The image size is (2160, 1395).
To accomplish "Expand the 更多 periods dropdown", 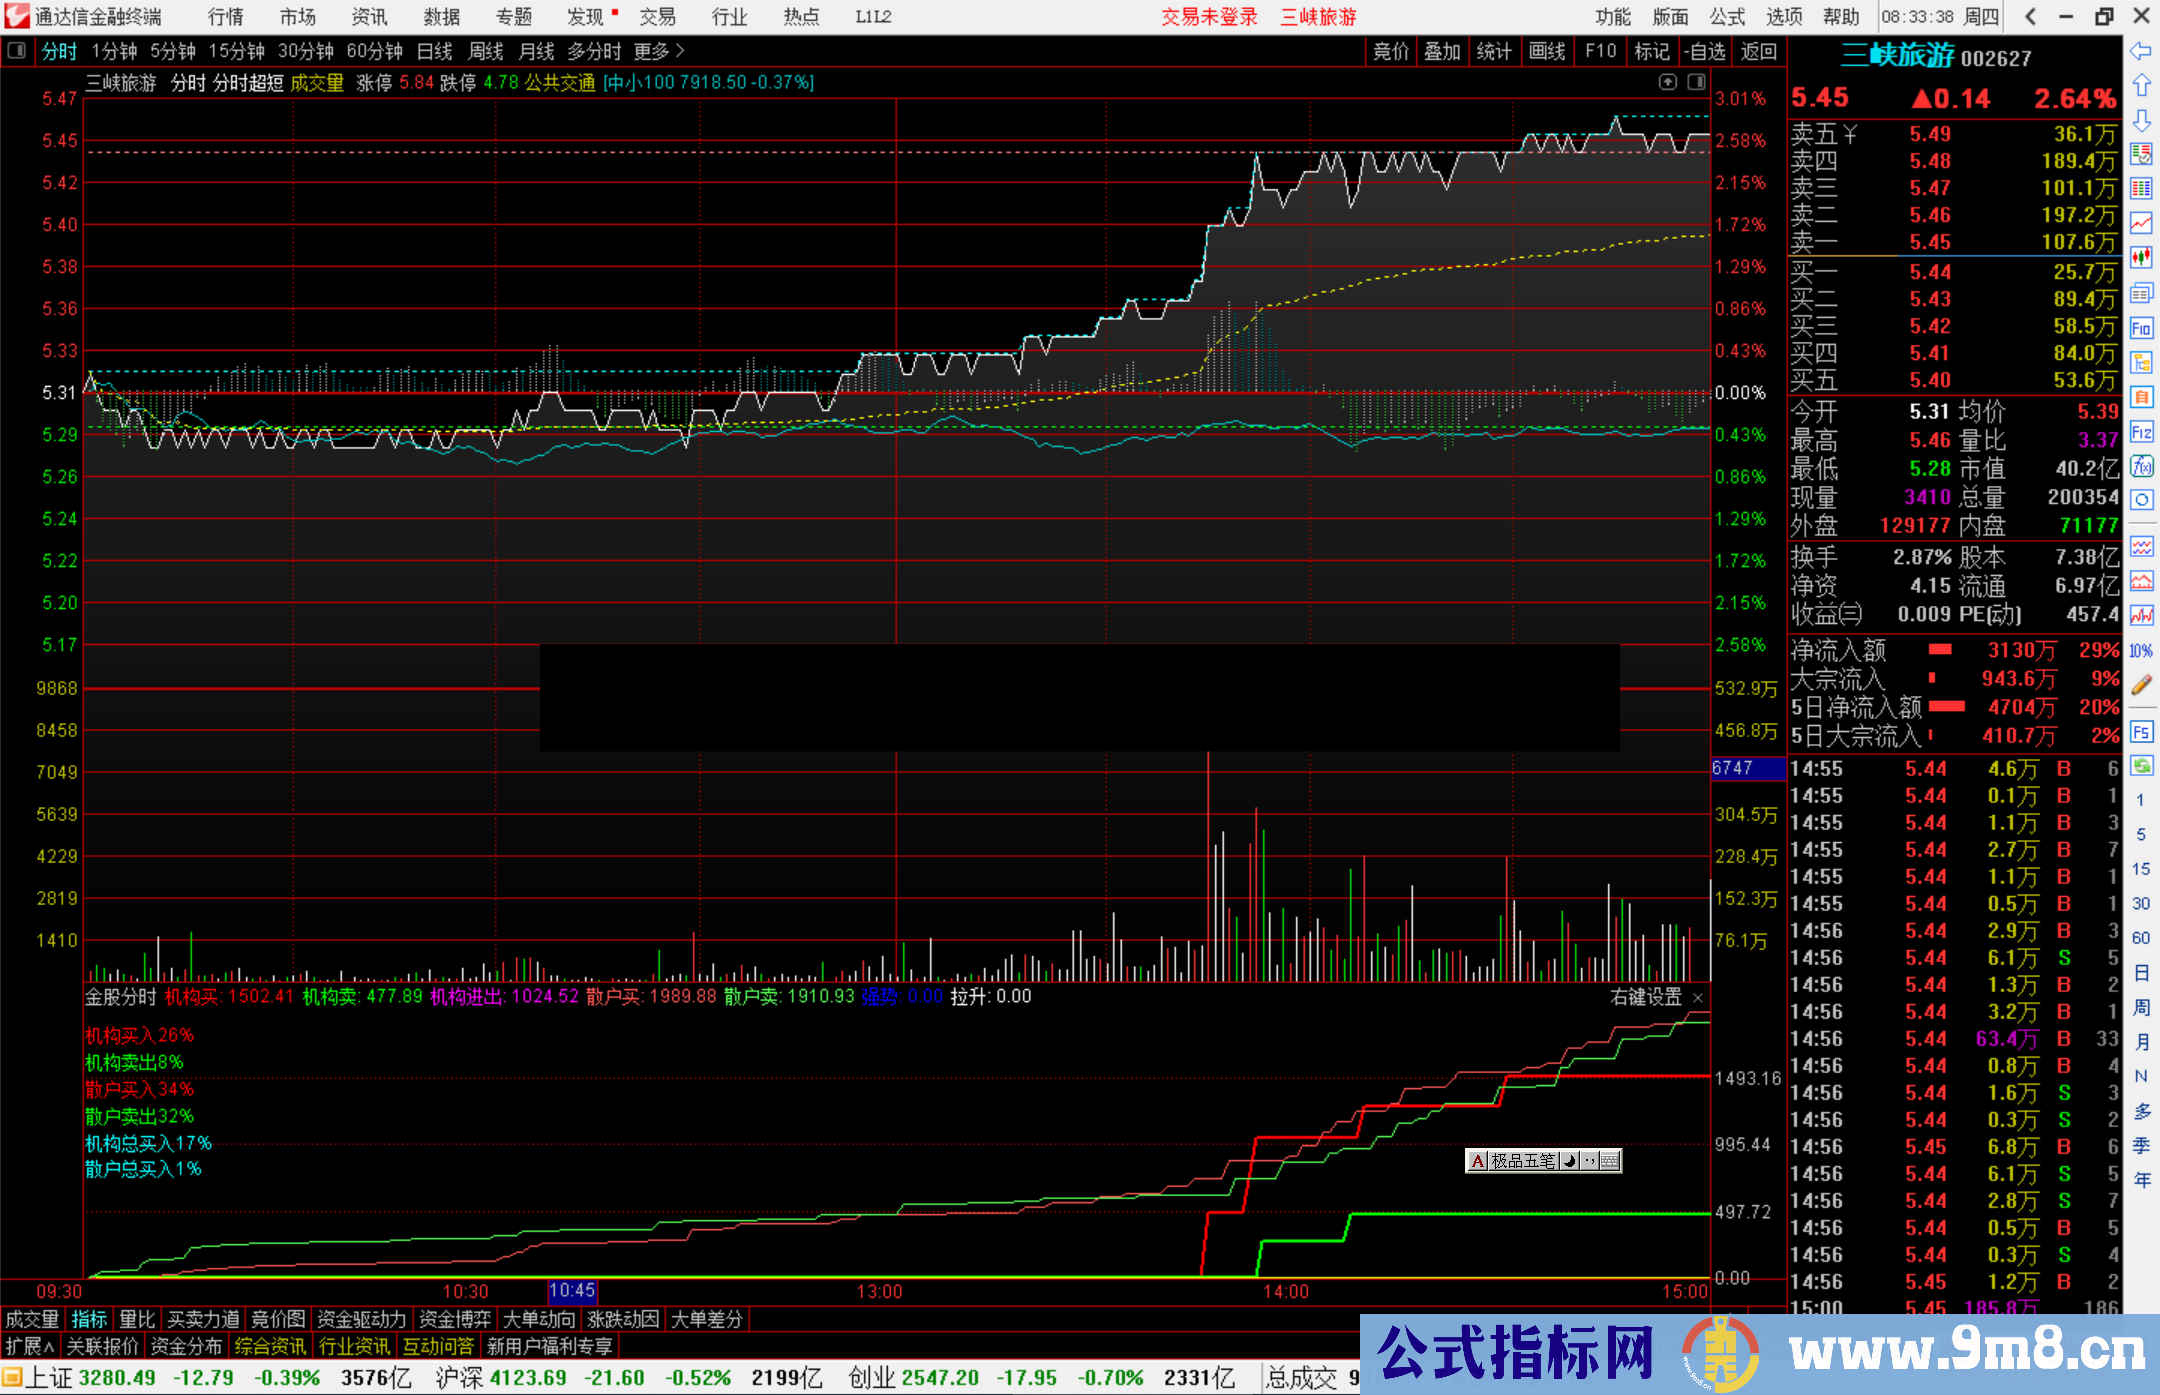I will pyautogui.click(x=658, y=51).
